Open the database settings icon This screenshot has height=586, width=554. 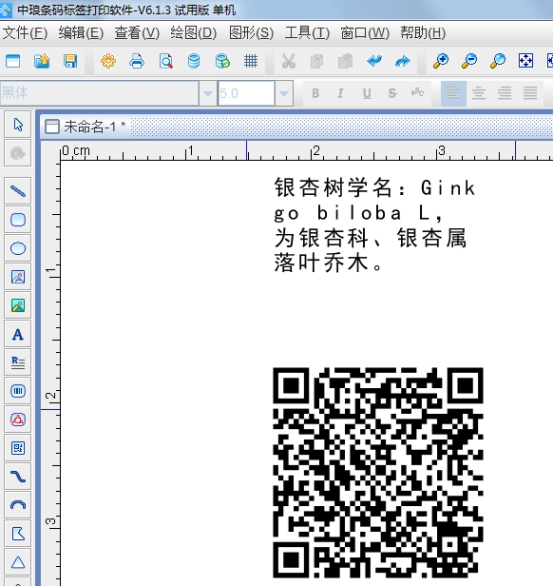tap(194, 61)
